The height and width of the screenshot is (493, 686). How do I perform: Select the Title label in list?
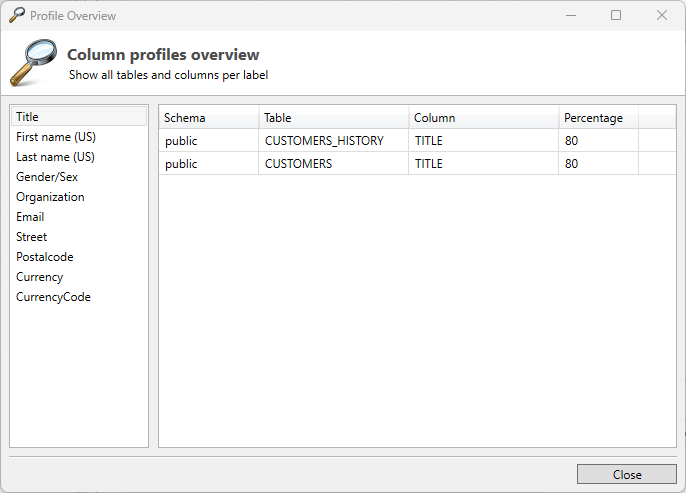click(28, 117)
